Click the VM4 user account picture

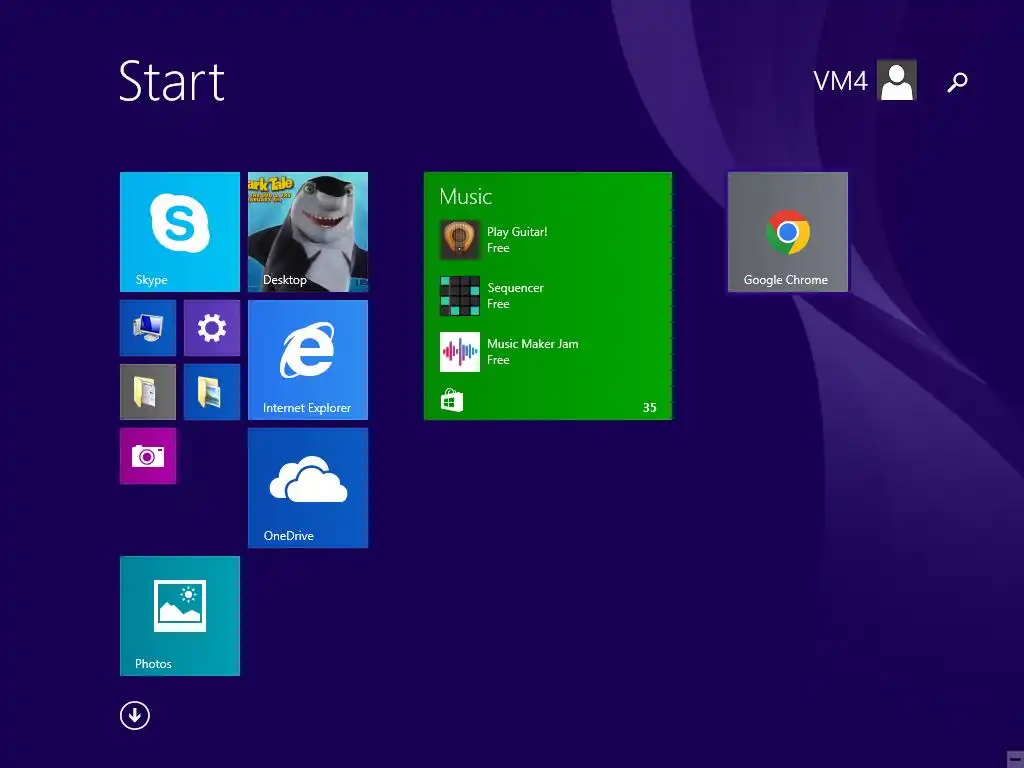coord(897,80)
